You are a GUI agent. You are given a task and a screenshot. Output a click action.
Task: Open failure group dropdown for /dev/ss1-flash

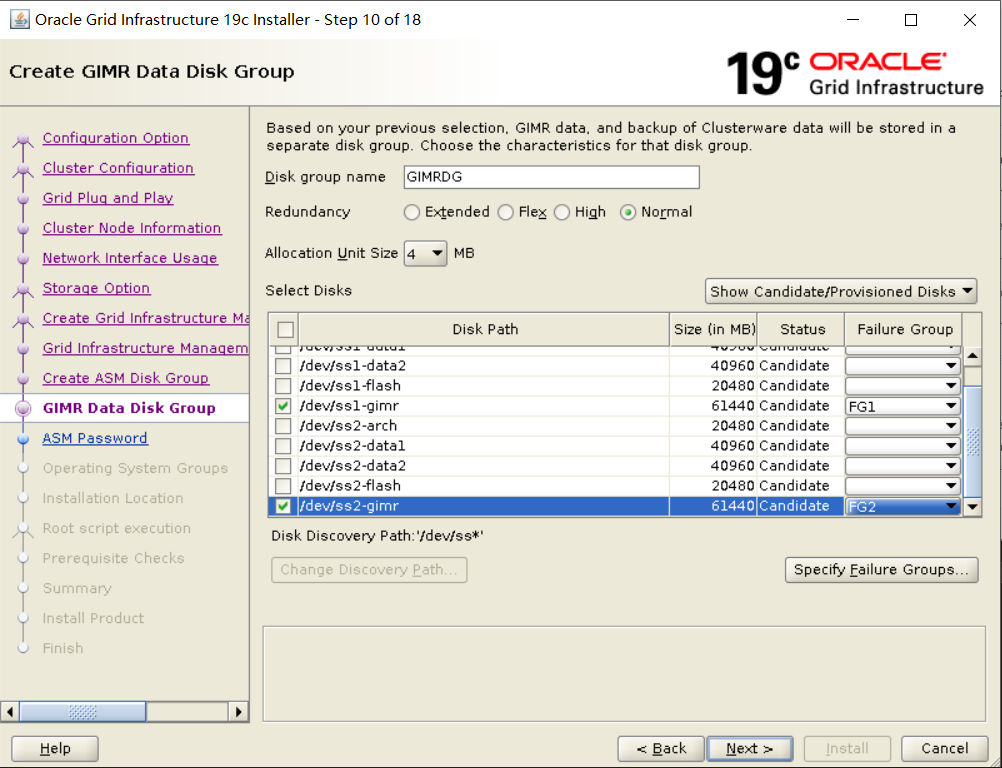(x=902, y=386)
